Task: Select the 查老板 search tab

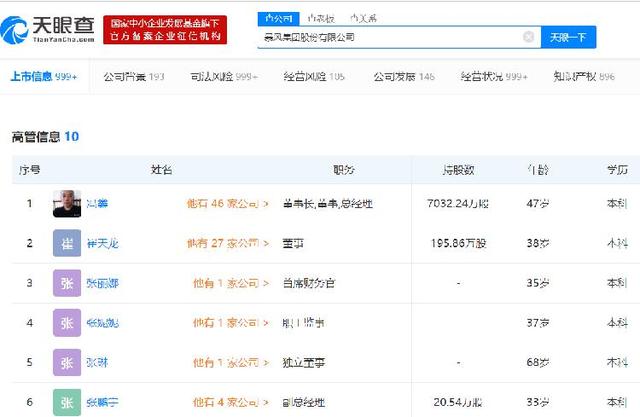Action: pyautogui.click(x=321, y=18)
